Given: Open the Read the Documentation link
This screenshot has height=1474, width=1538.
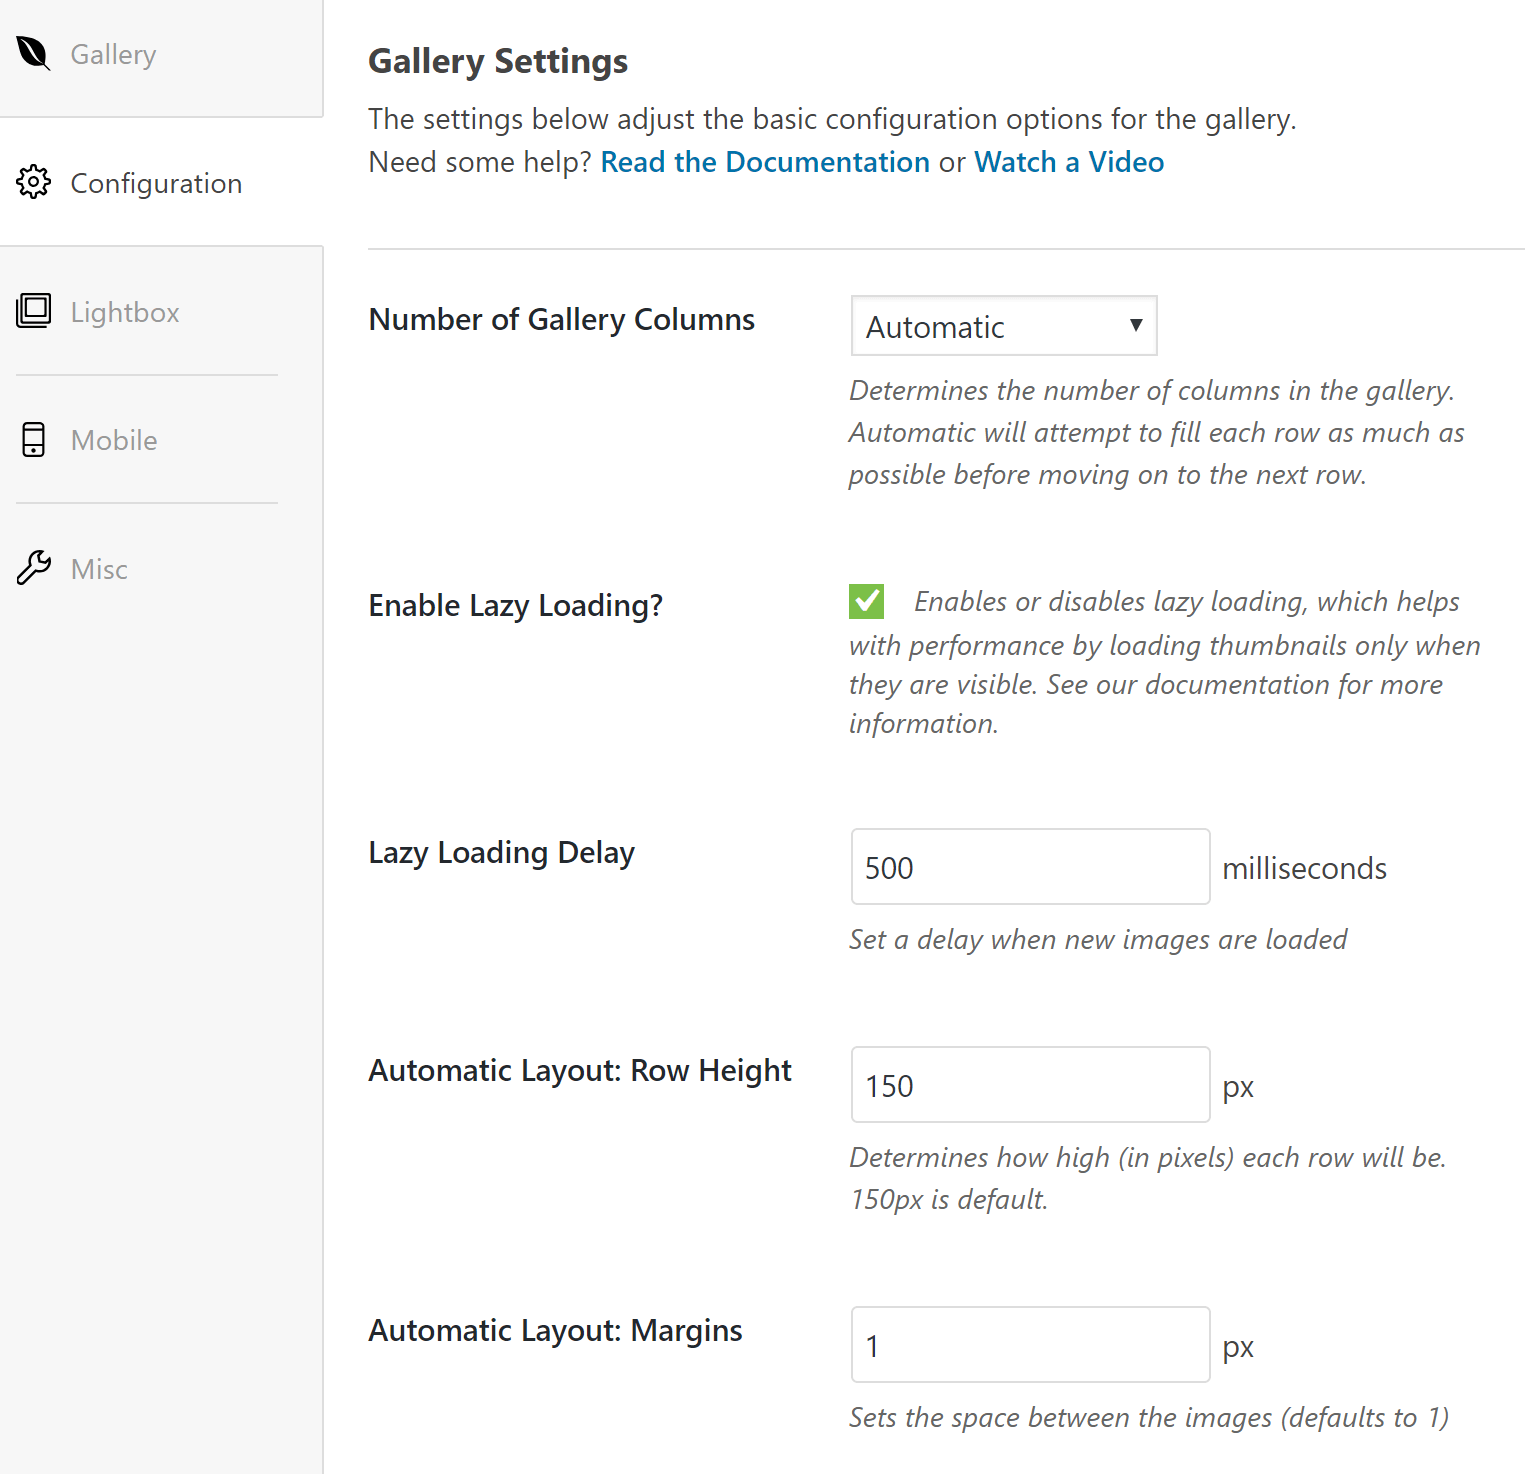Looking at the screenshot, I should coord(764,162).
